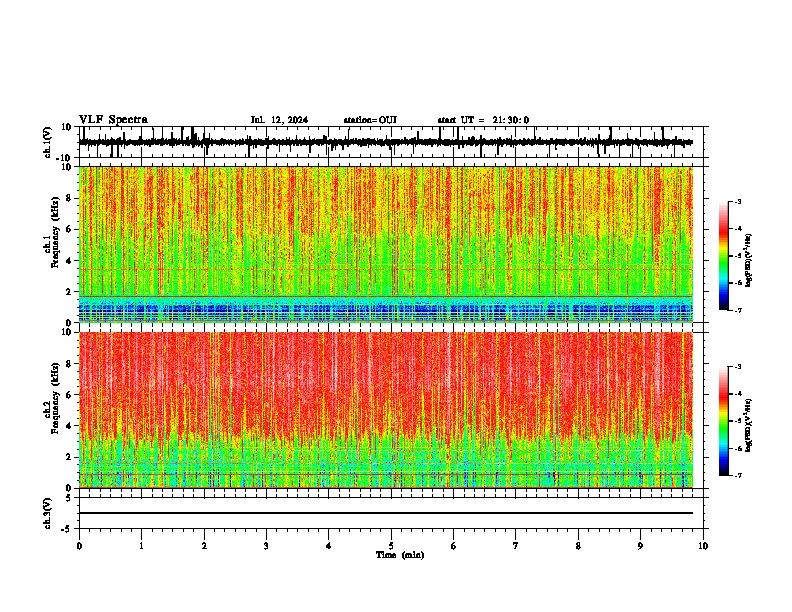Click the "Time (min)" axis label
The image size is (792, 612).
click(400, 555)
